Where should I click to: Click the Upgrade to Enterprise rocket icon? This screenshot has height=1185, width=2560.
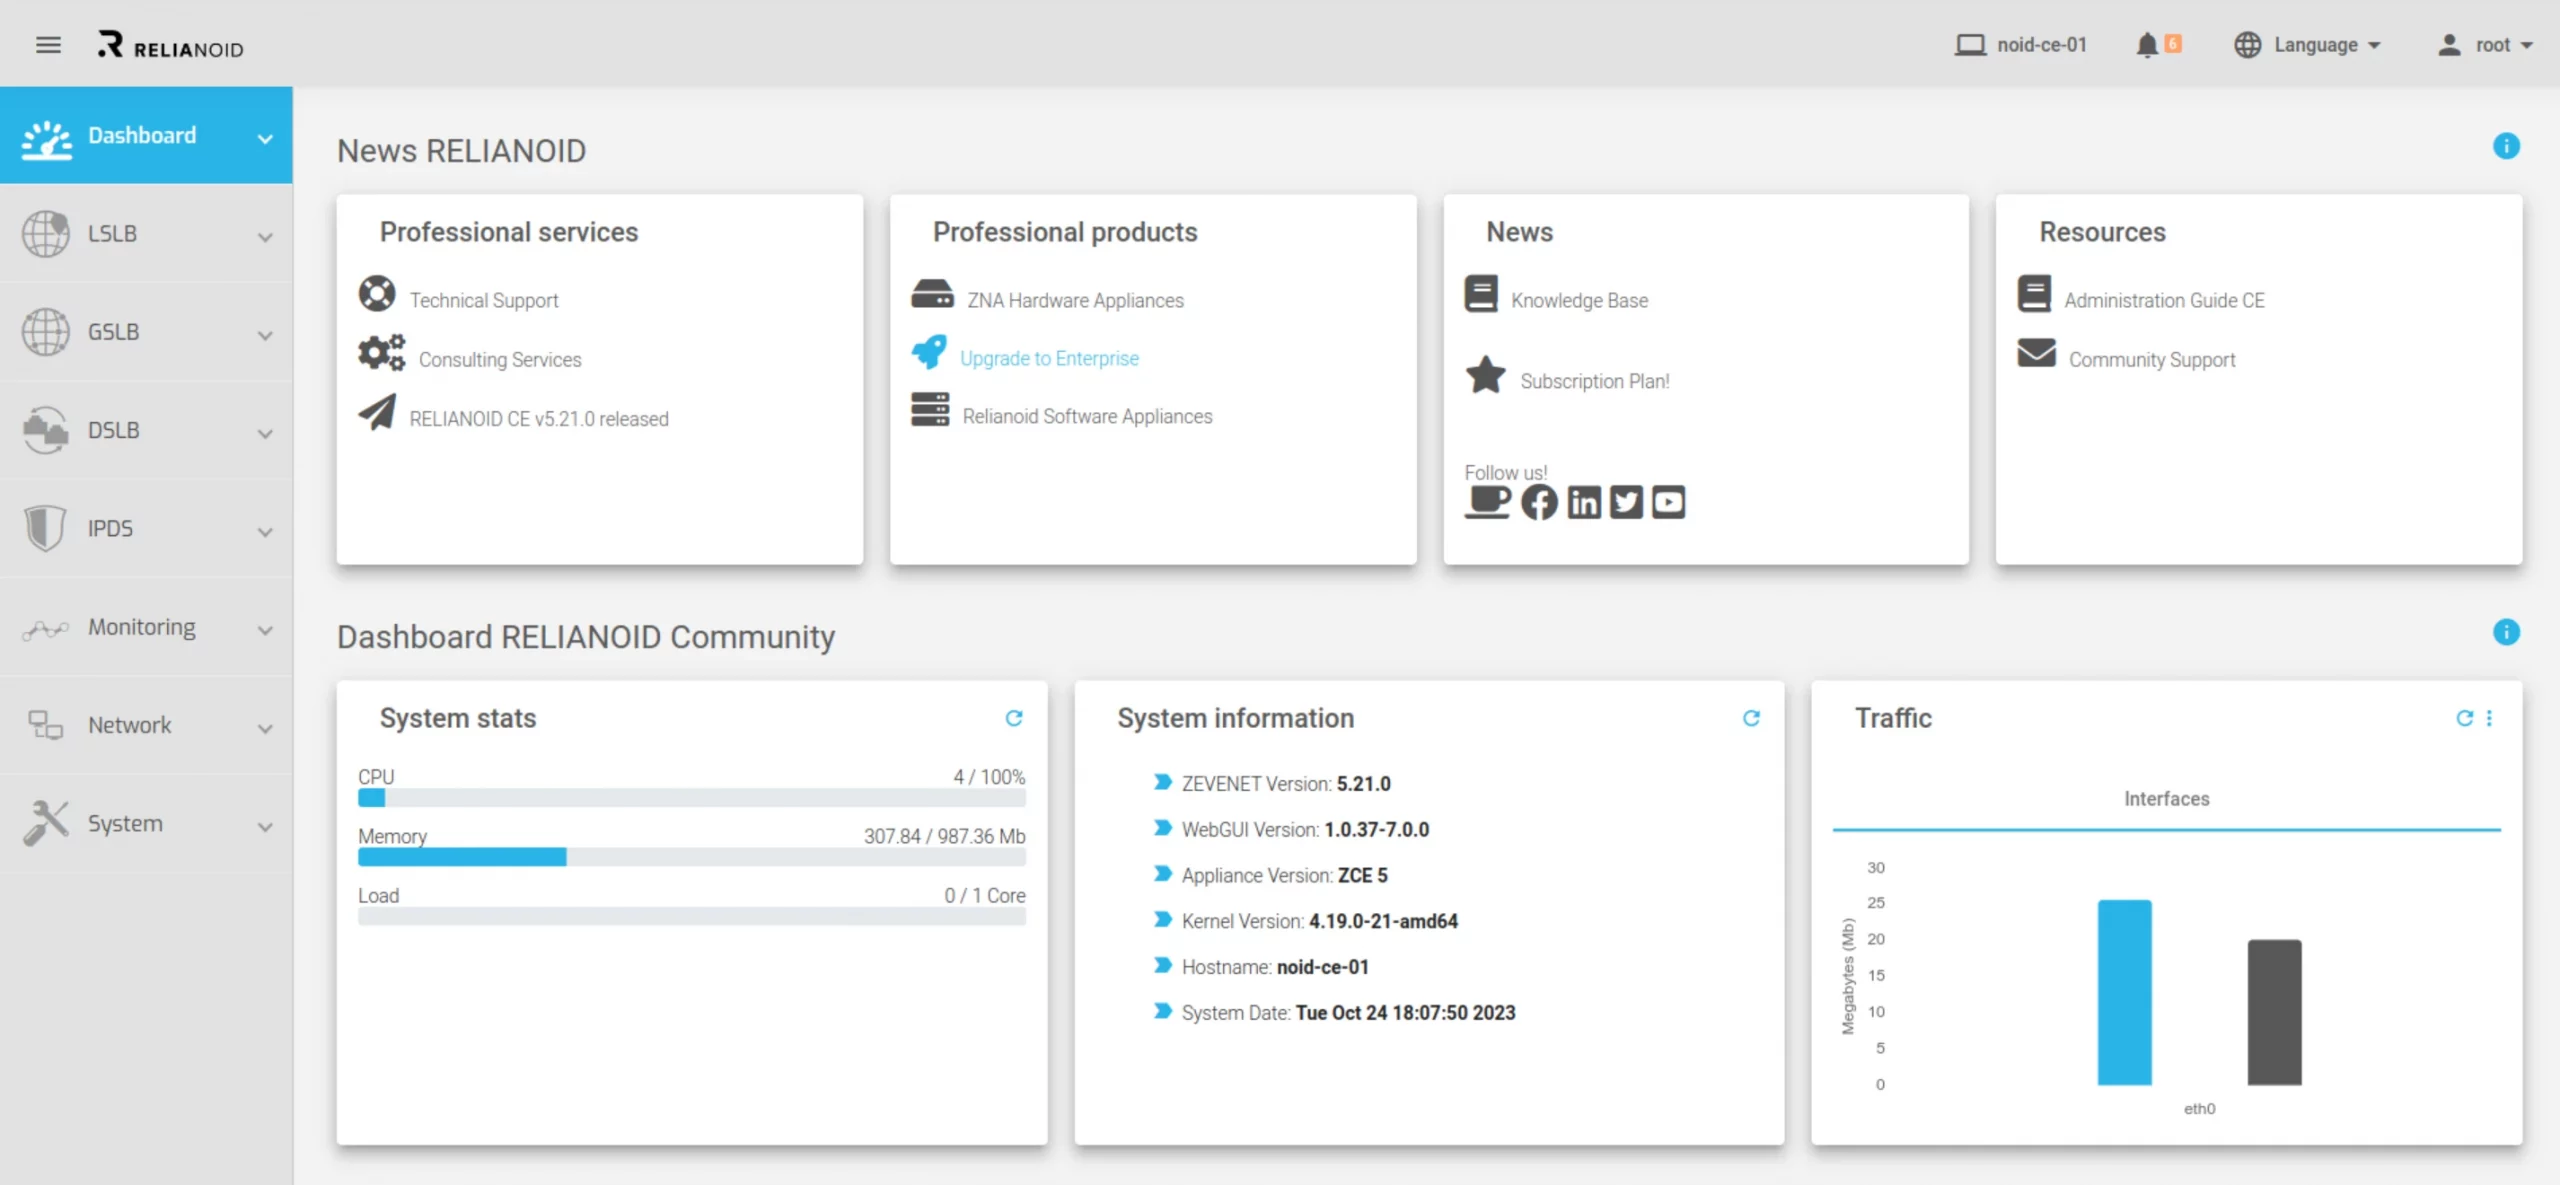929,352
